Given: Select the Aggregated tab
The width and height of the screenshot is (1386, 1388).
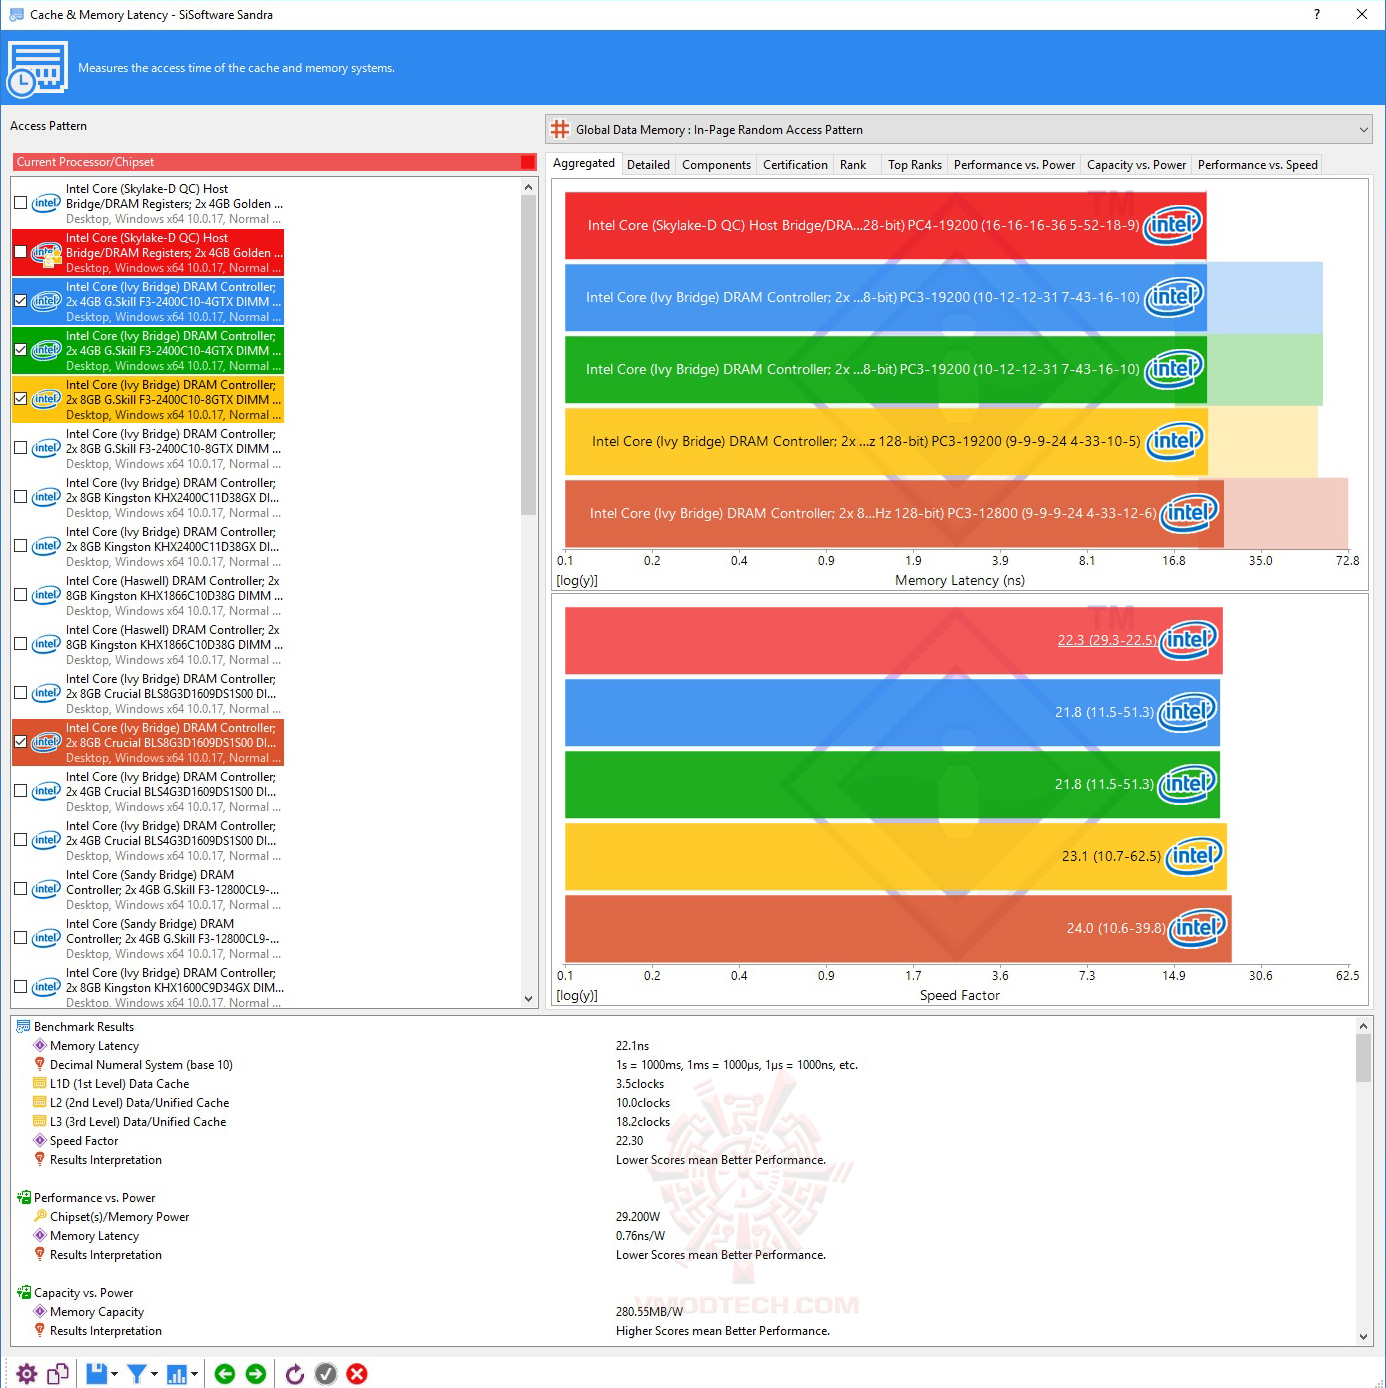Looking at the screenshot, I should (584, 163).
